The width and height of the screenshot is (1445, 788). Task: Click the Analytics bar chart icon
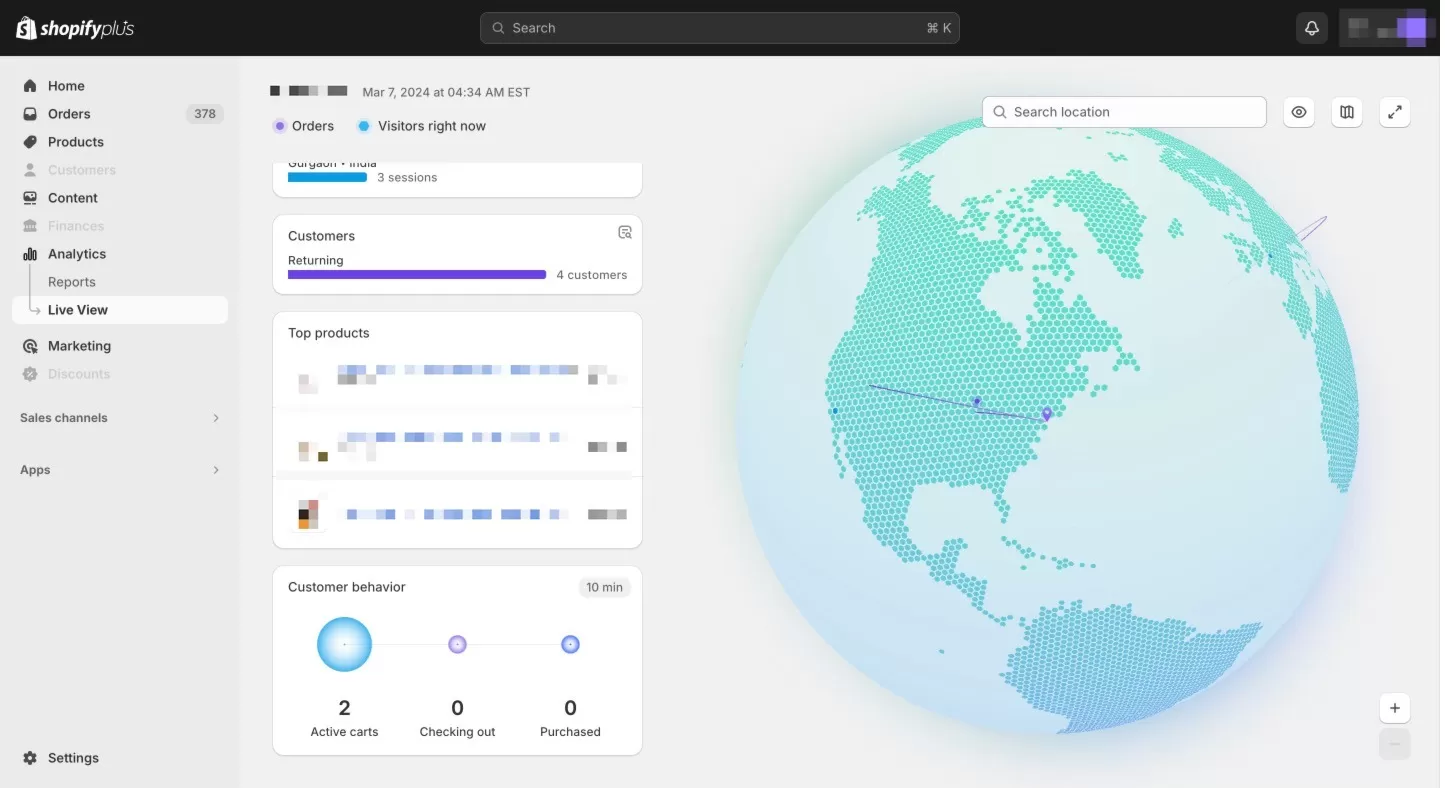click(30, 254)
